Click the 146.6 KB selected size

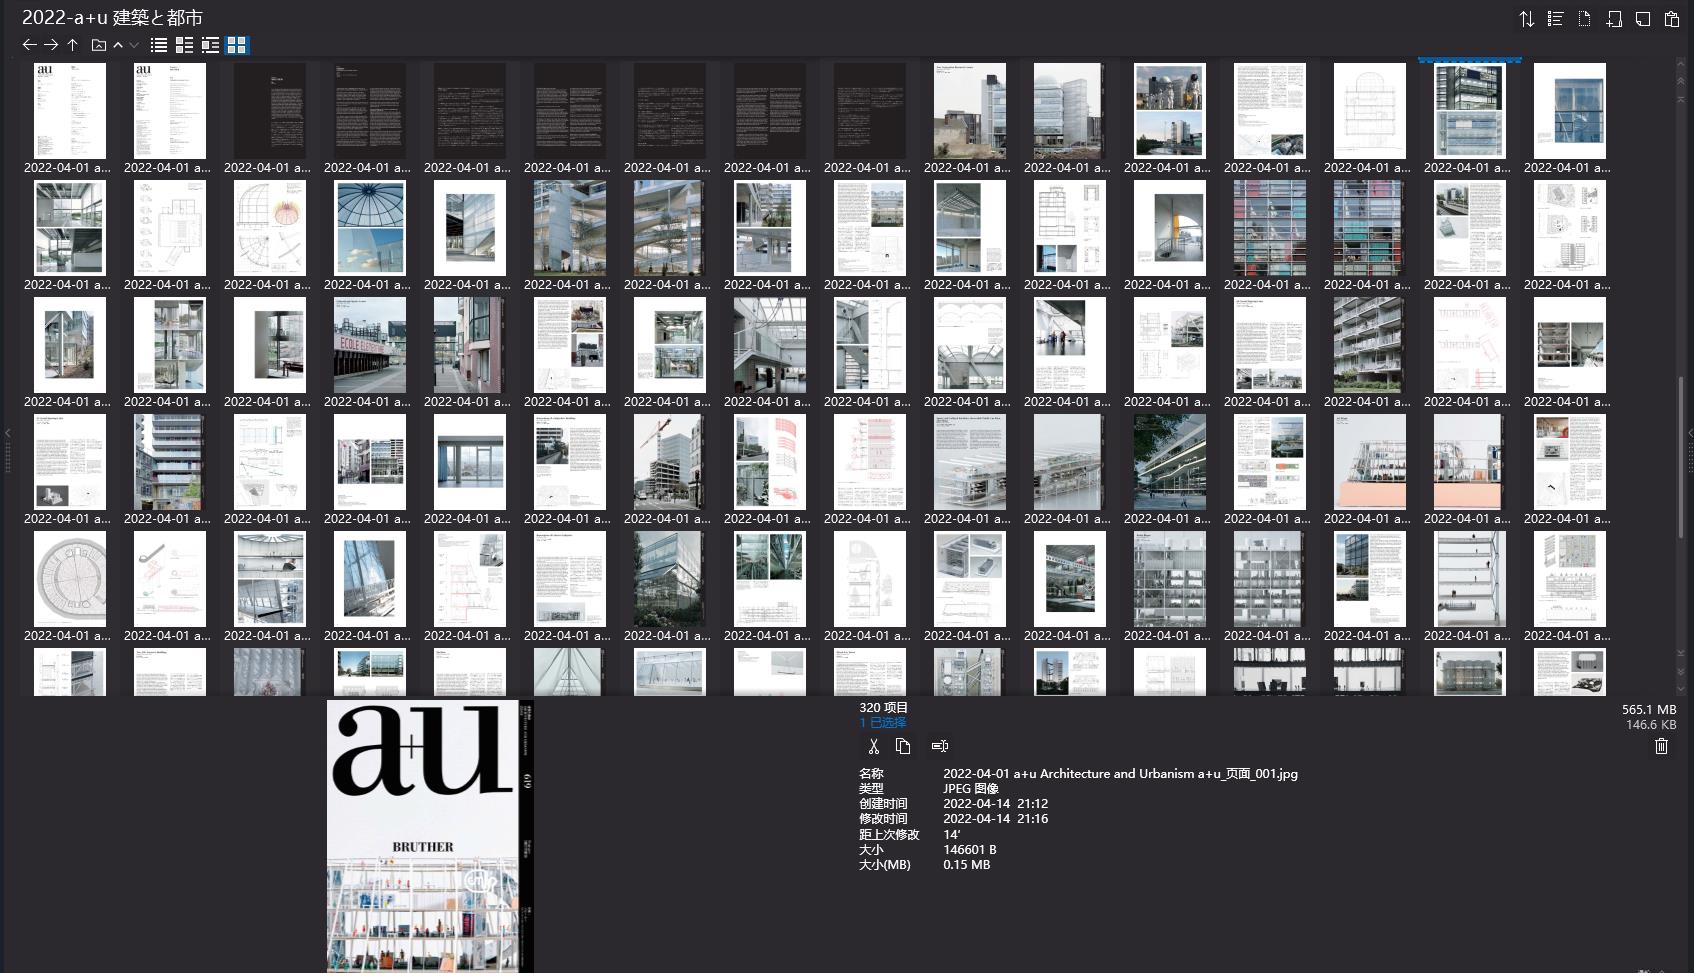click(x=1651, y=724)
